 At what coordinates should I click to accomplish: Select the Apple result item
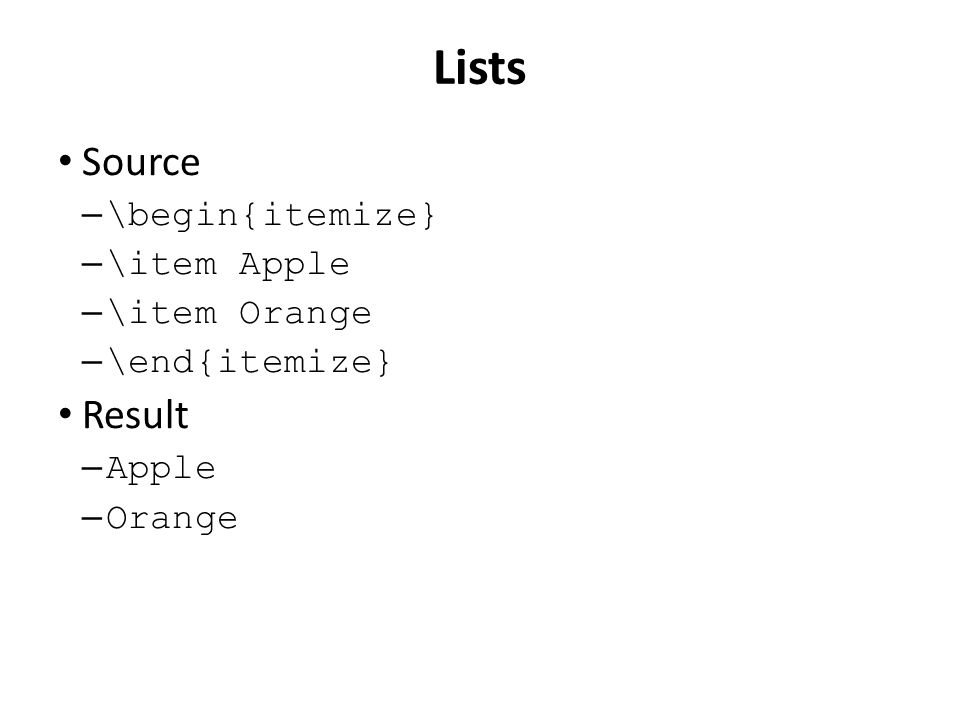160,470
